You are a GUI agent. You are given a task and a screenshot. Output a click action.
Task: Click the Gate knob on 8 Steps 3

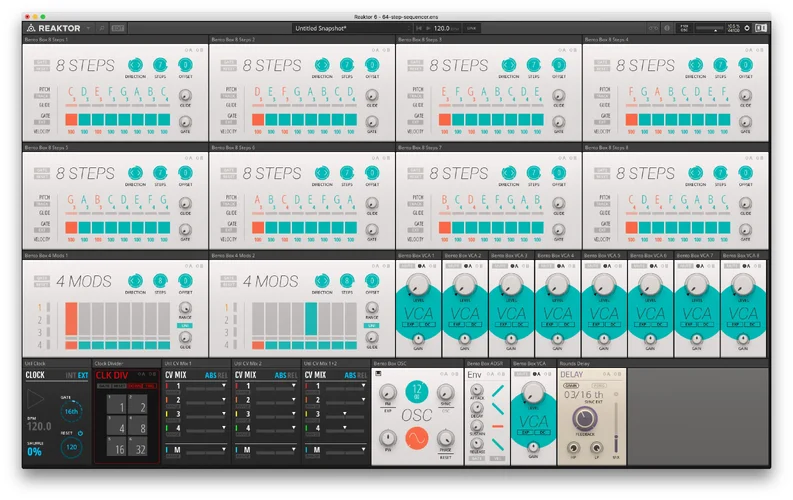(x=558, y=122)
